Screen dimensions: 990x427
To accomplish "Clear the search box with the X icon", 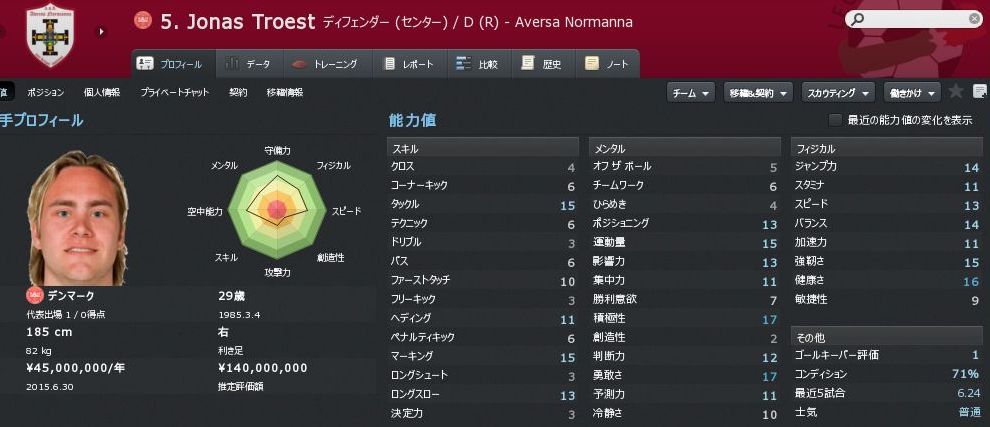I will (974, 19).
